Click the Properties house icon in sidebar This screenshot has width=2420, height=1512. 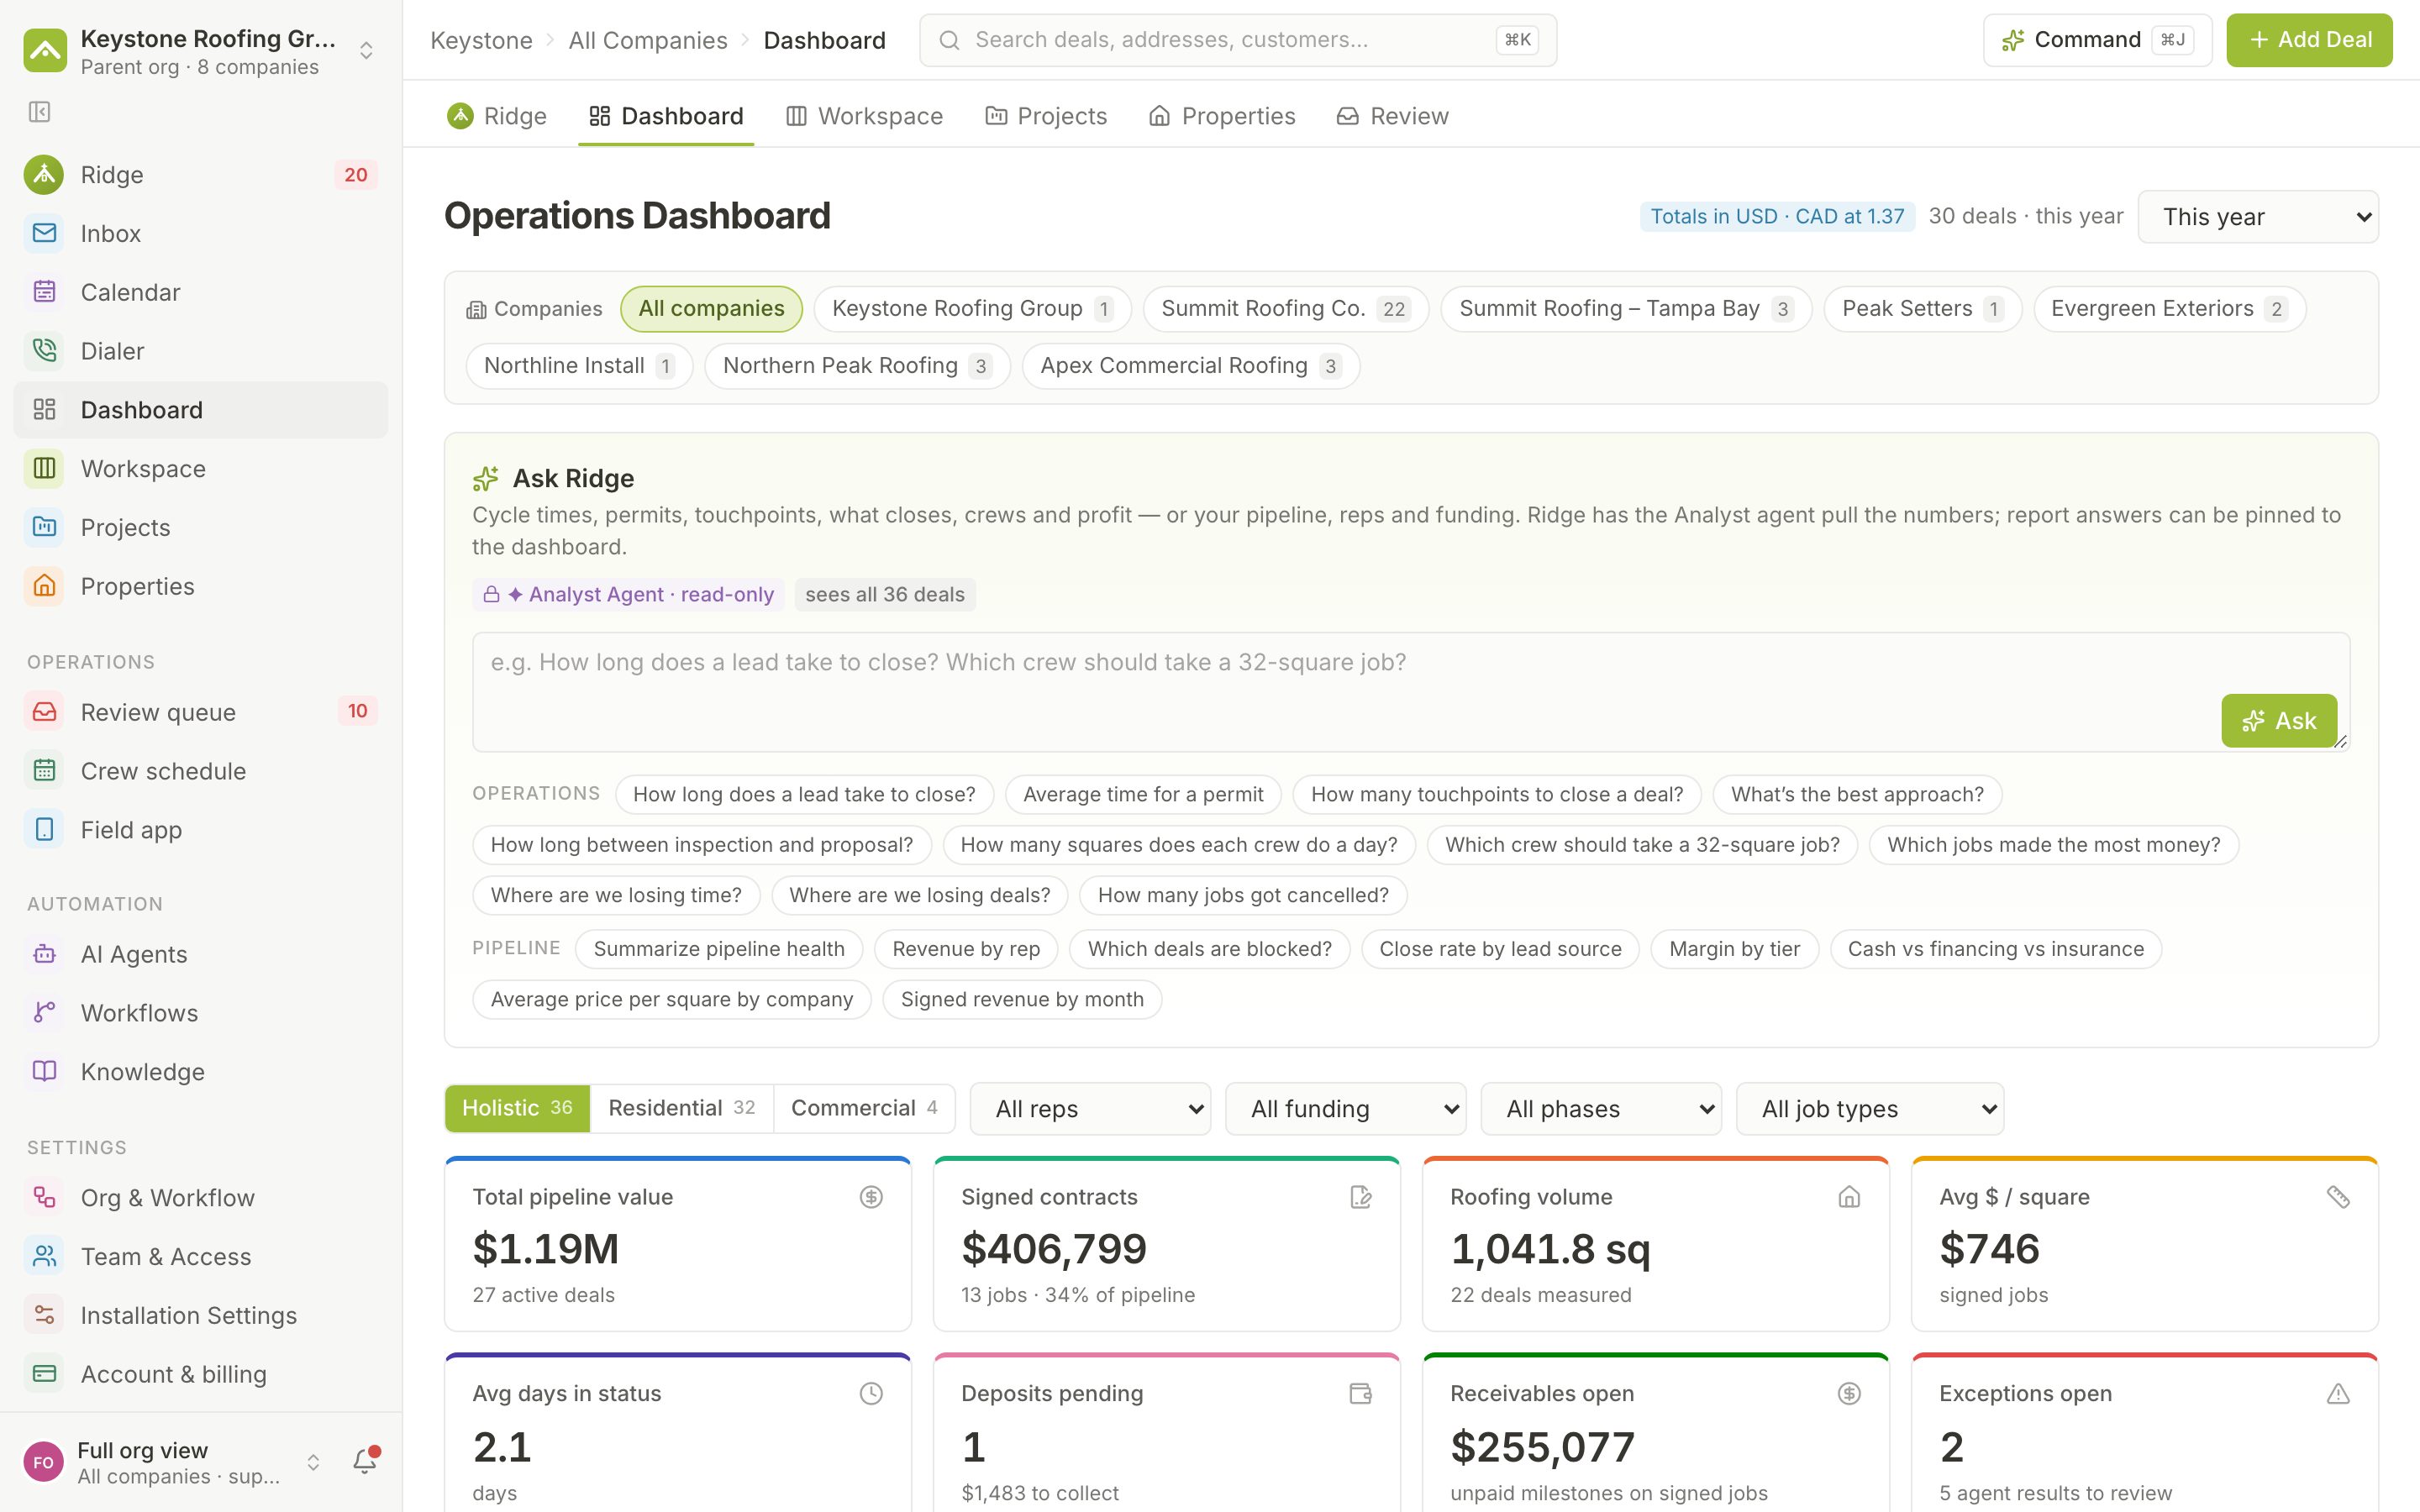[44, 586]
